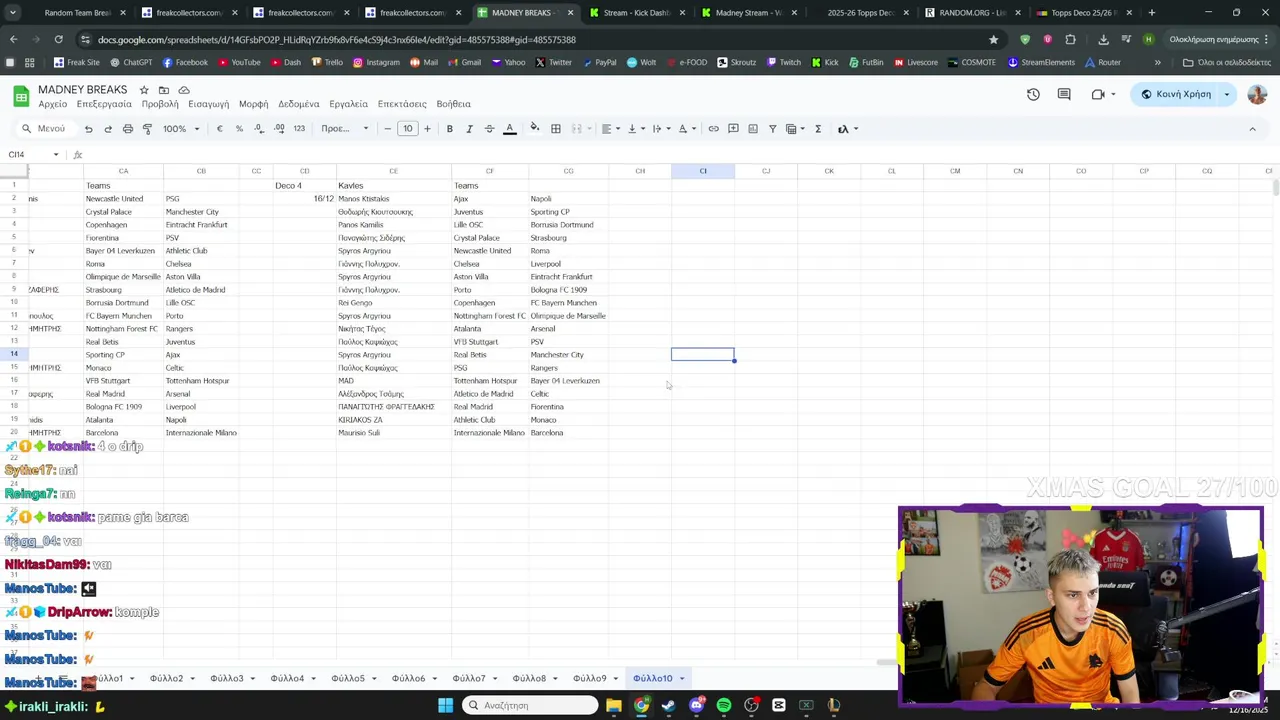The height and width of the screenshot is (720, 1280).
Task: Open the borders tool
Action: tap(556, 129)
